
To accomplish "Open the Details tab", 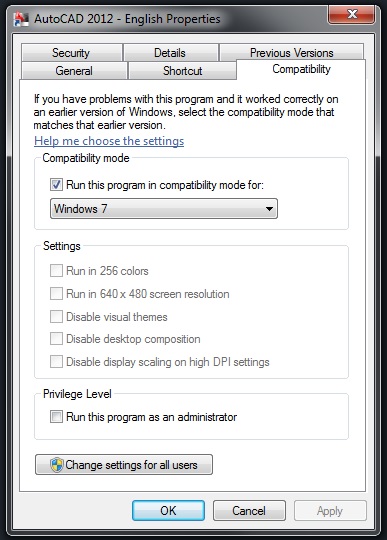I will pyautogui.click(x=170, y=53).
